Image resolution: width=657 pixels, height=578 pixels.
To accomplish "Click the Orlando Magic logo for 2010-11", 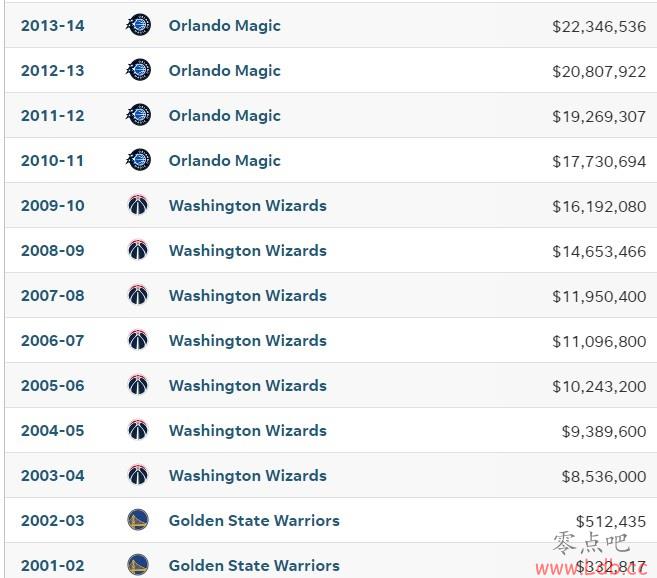I will point(139,160).
